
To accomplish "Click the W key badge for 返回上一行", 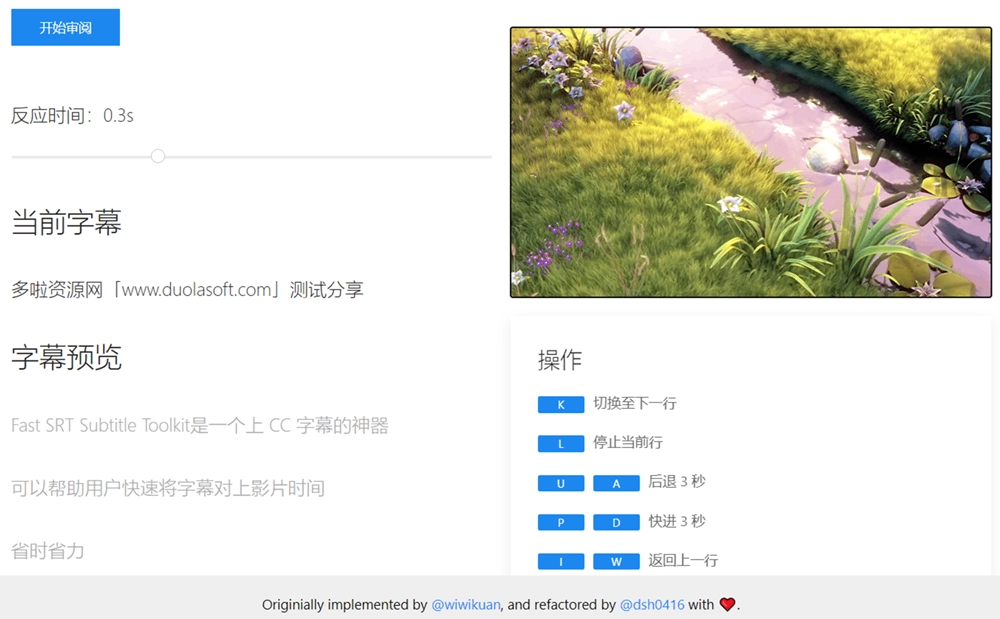I will (616, 562).
